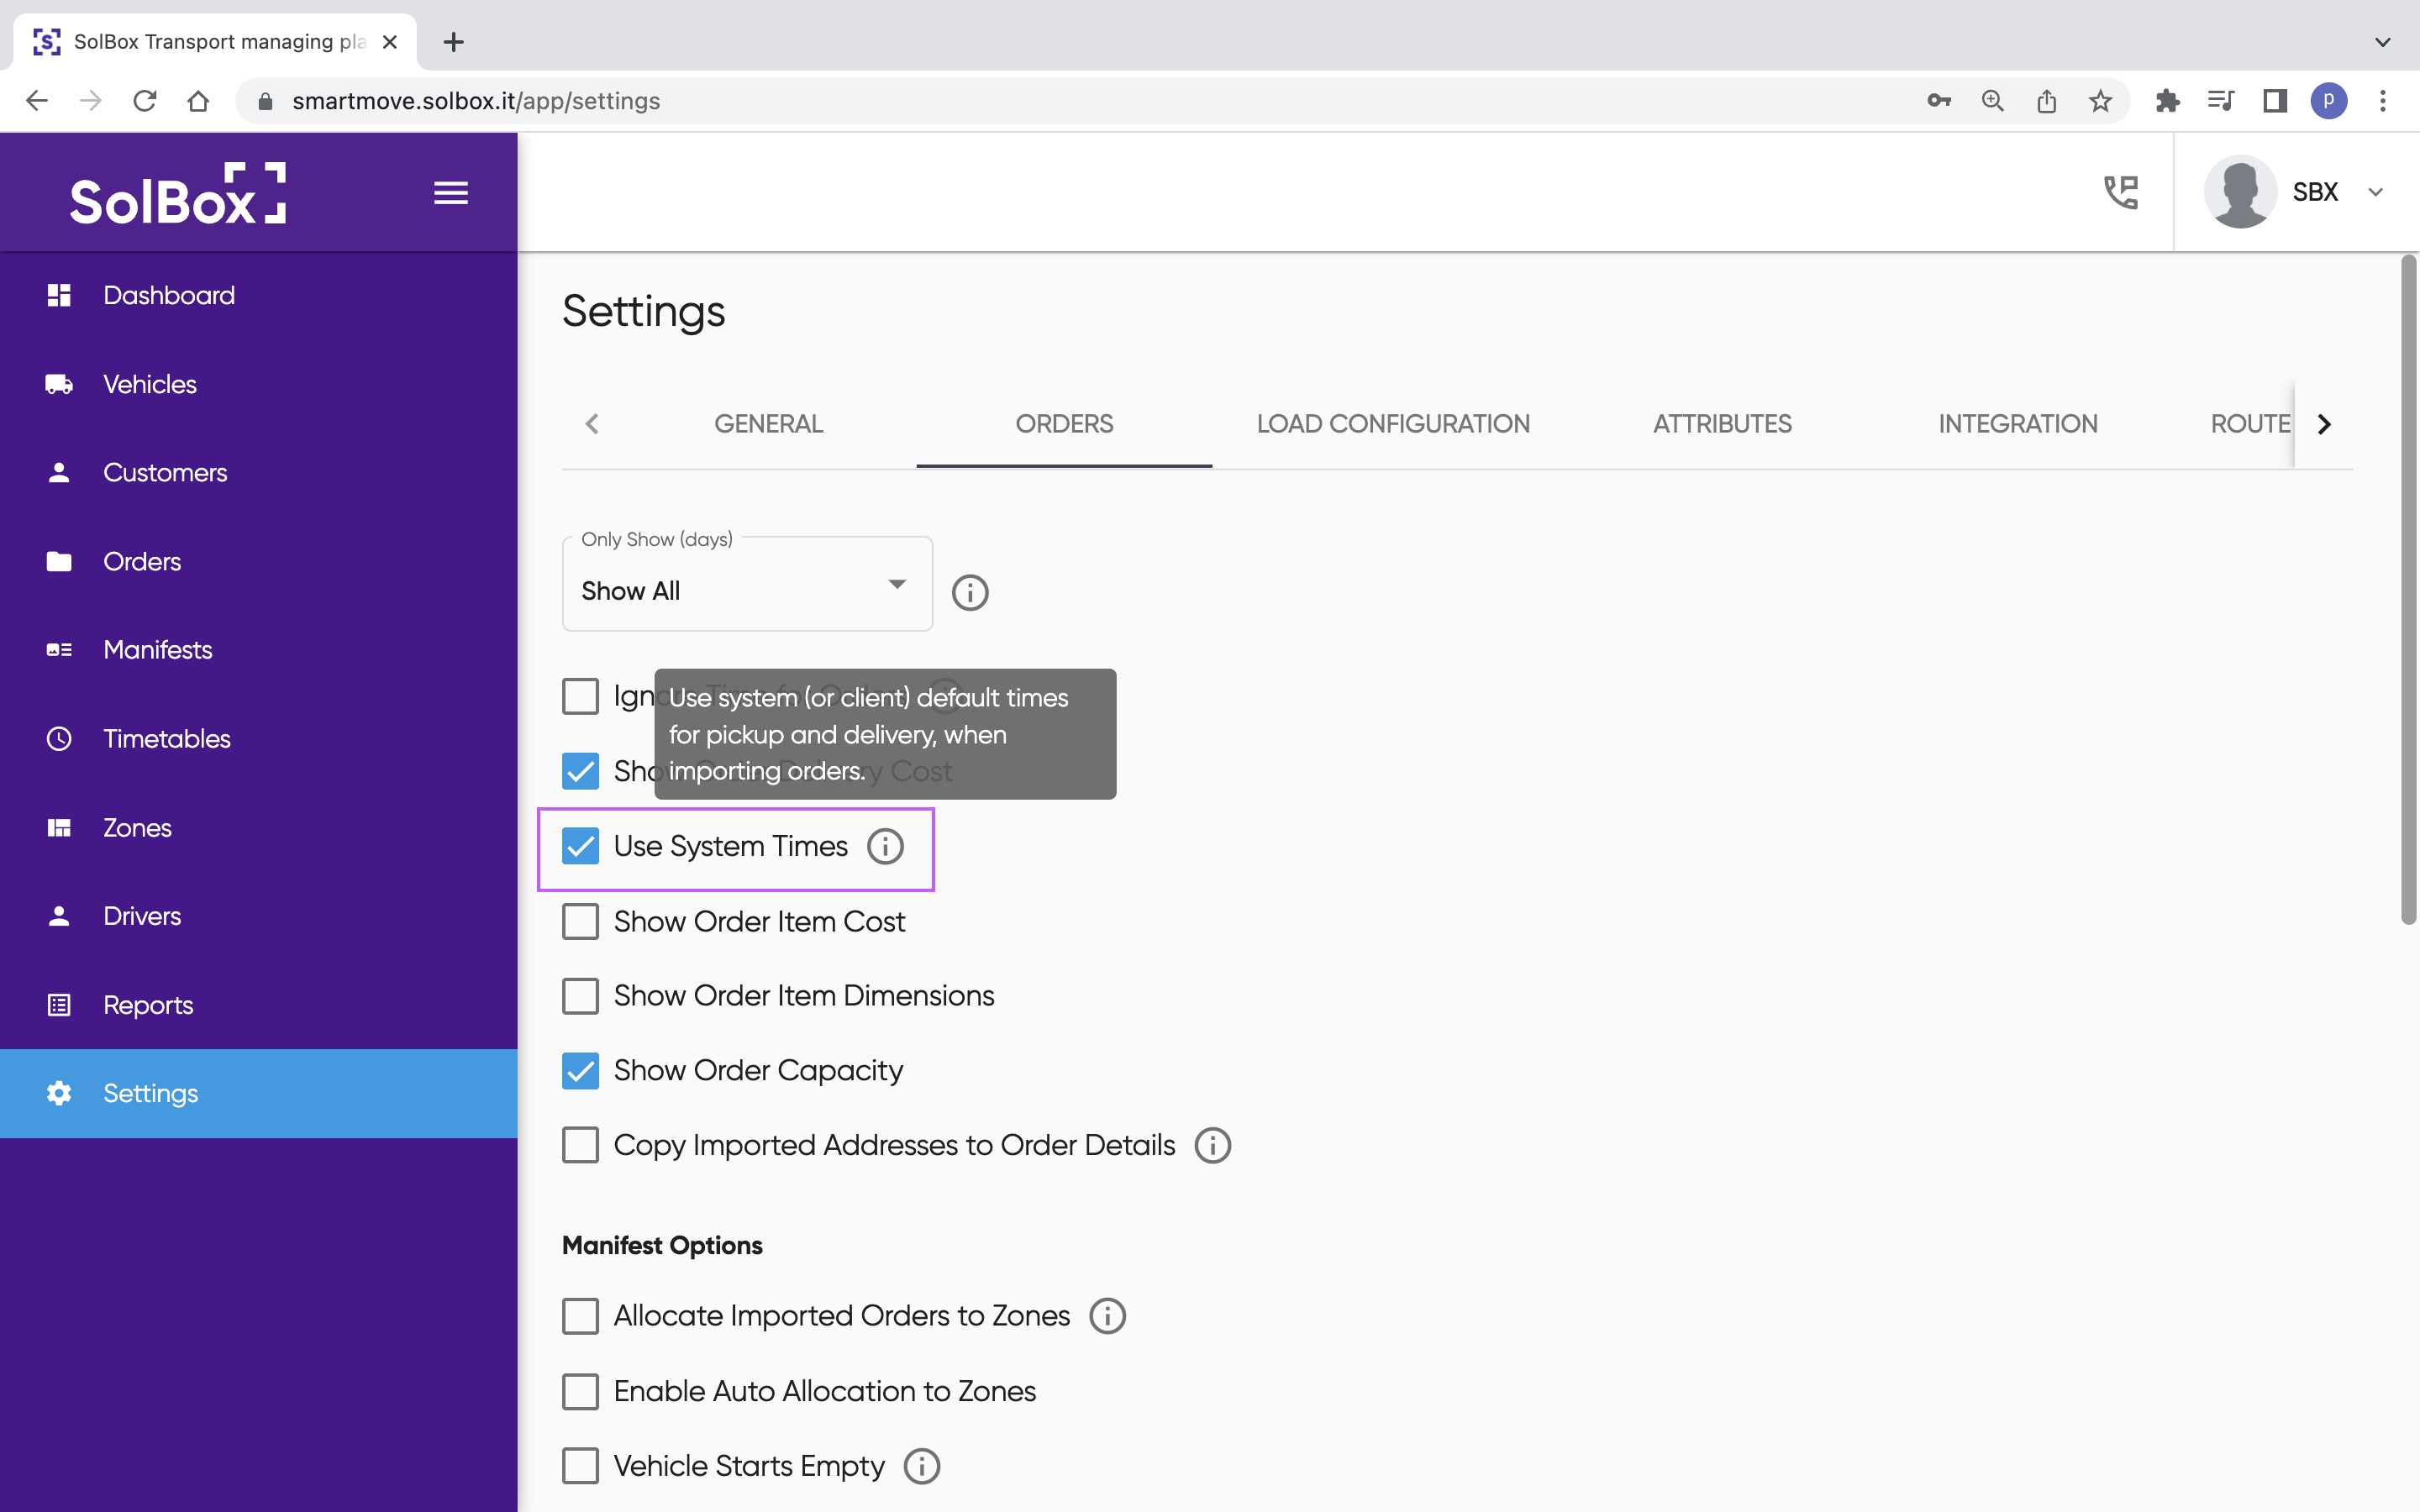
Task: Switch to the Attributes tab
Action: (1722, 424)
